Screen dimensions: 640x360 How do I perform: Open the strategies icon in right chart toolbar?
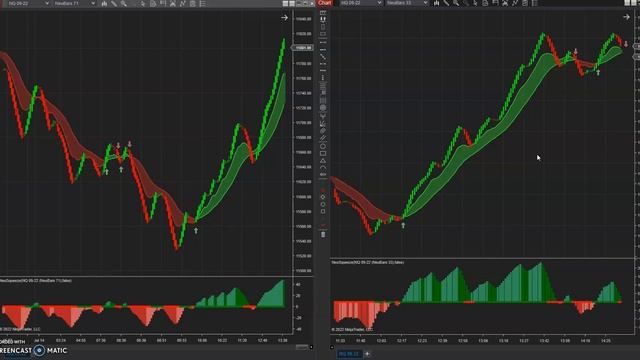[x=515, y=4]
